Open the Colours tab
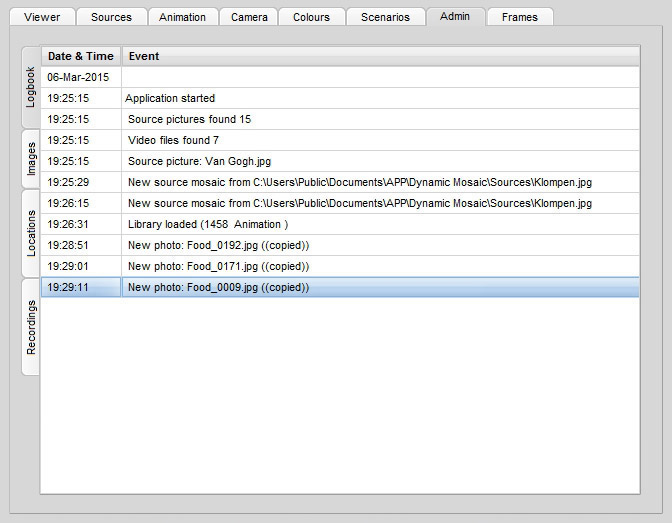The width and height of the screenshot is (672, 523). [x=311, y=17]
